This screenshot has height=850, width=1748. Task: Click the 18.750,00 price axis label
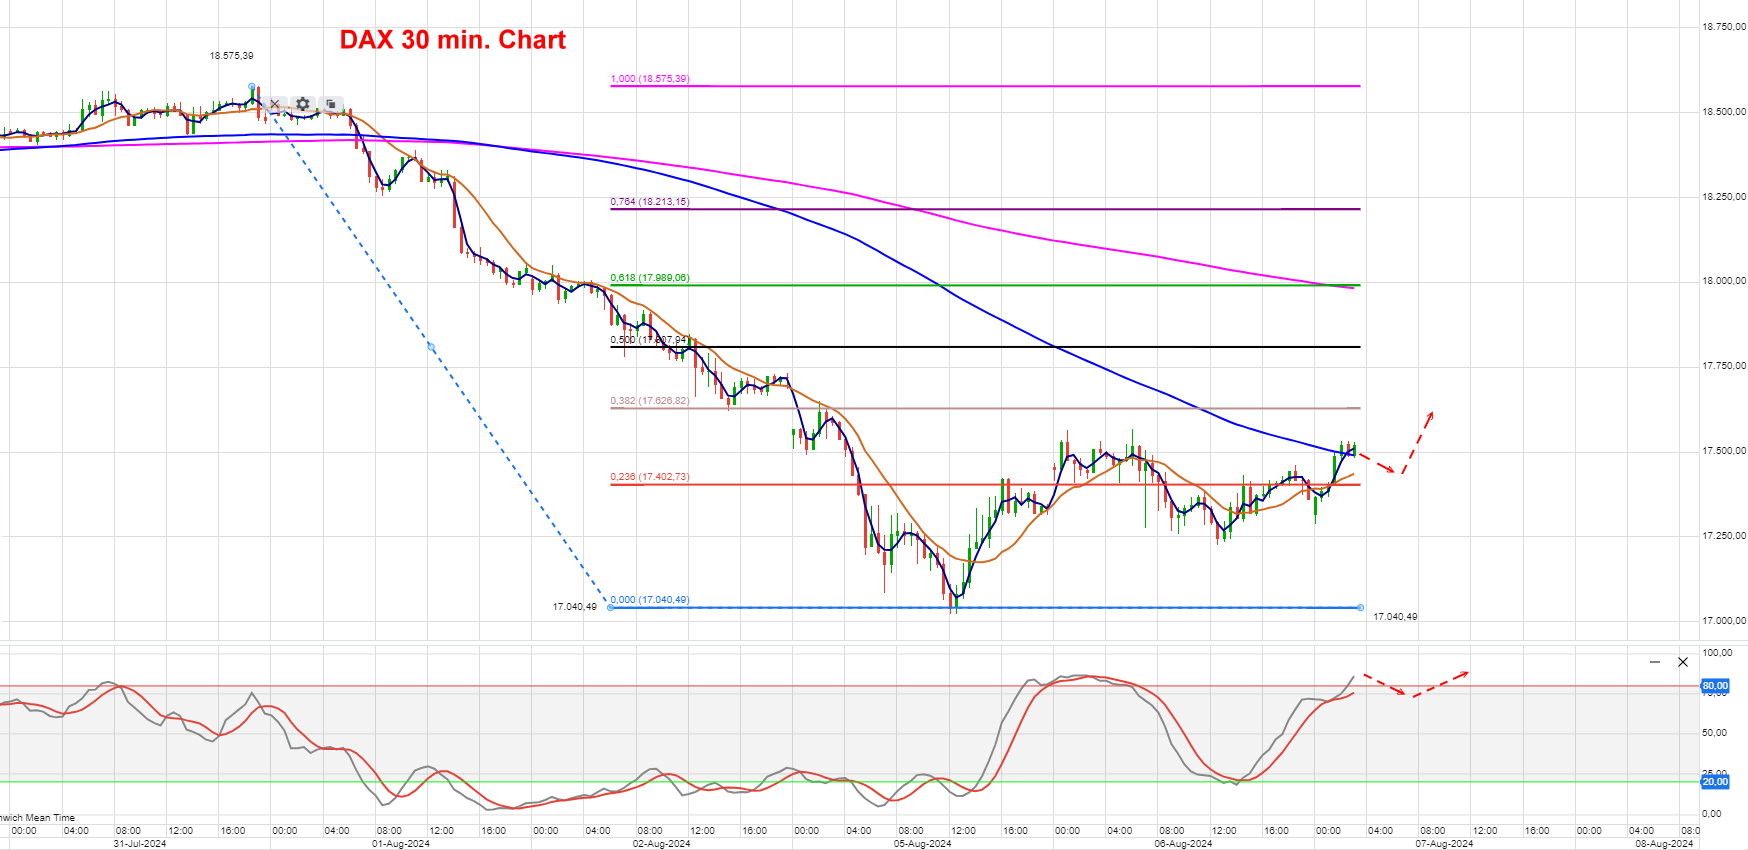click(1724, 27)
